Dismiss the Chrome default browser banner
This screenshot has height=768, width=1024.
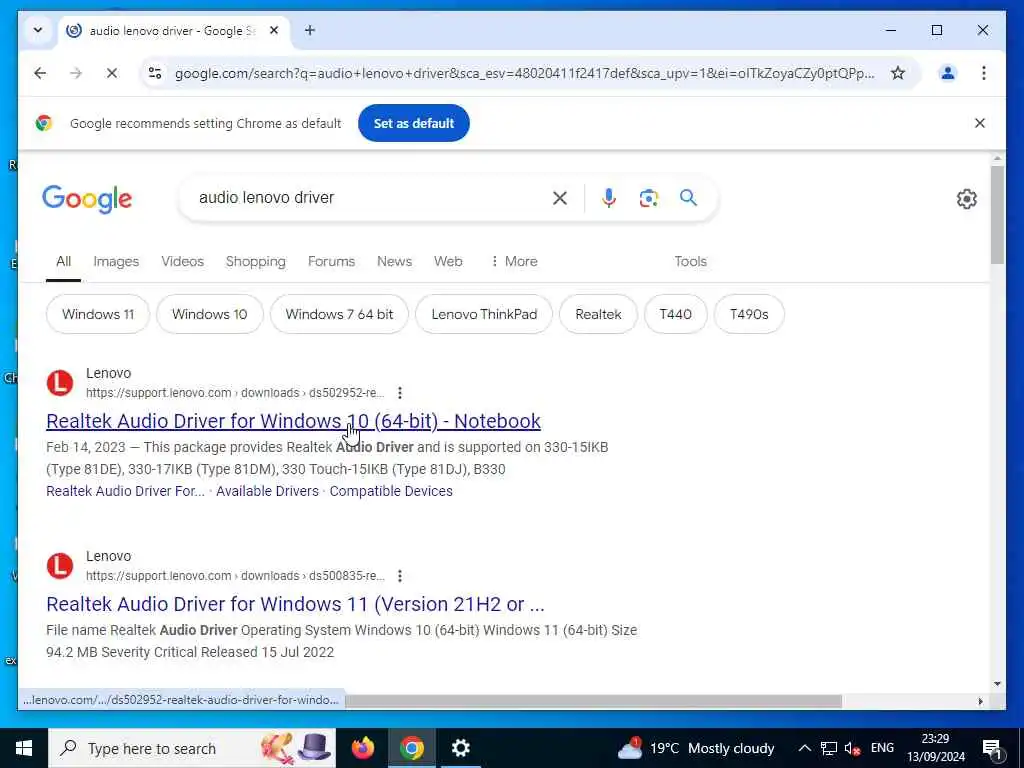click(980, 123)
